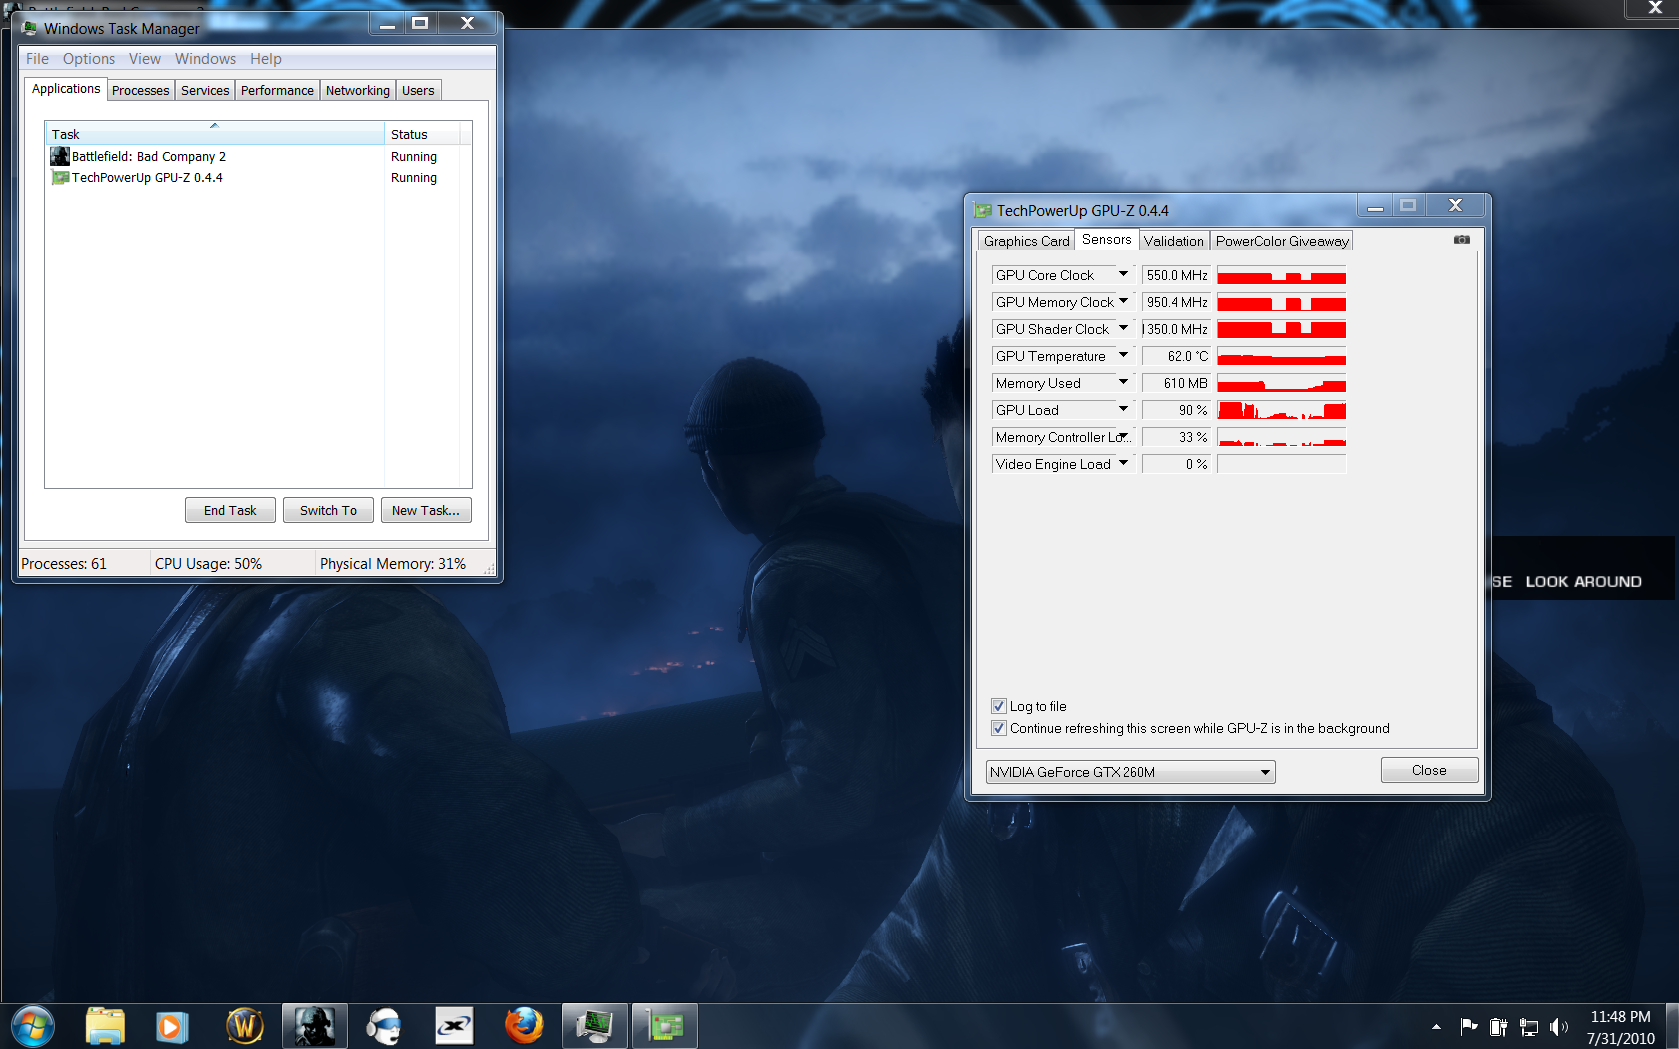Click the taskbar clock showing 11:48 PM

click(1620, 1016)
